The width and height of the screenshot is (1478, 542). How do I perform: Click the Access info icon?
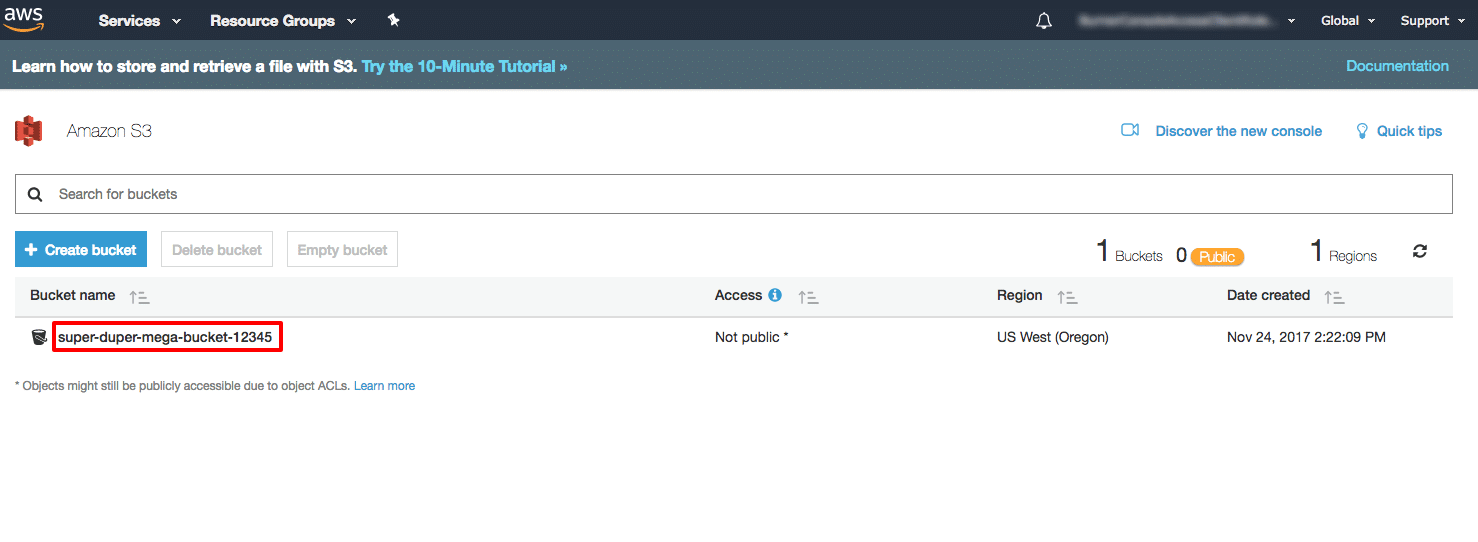(x=774, y=295)
